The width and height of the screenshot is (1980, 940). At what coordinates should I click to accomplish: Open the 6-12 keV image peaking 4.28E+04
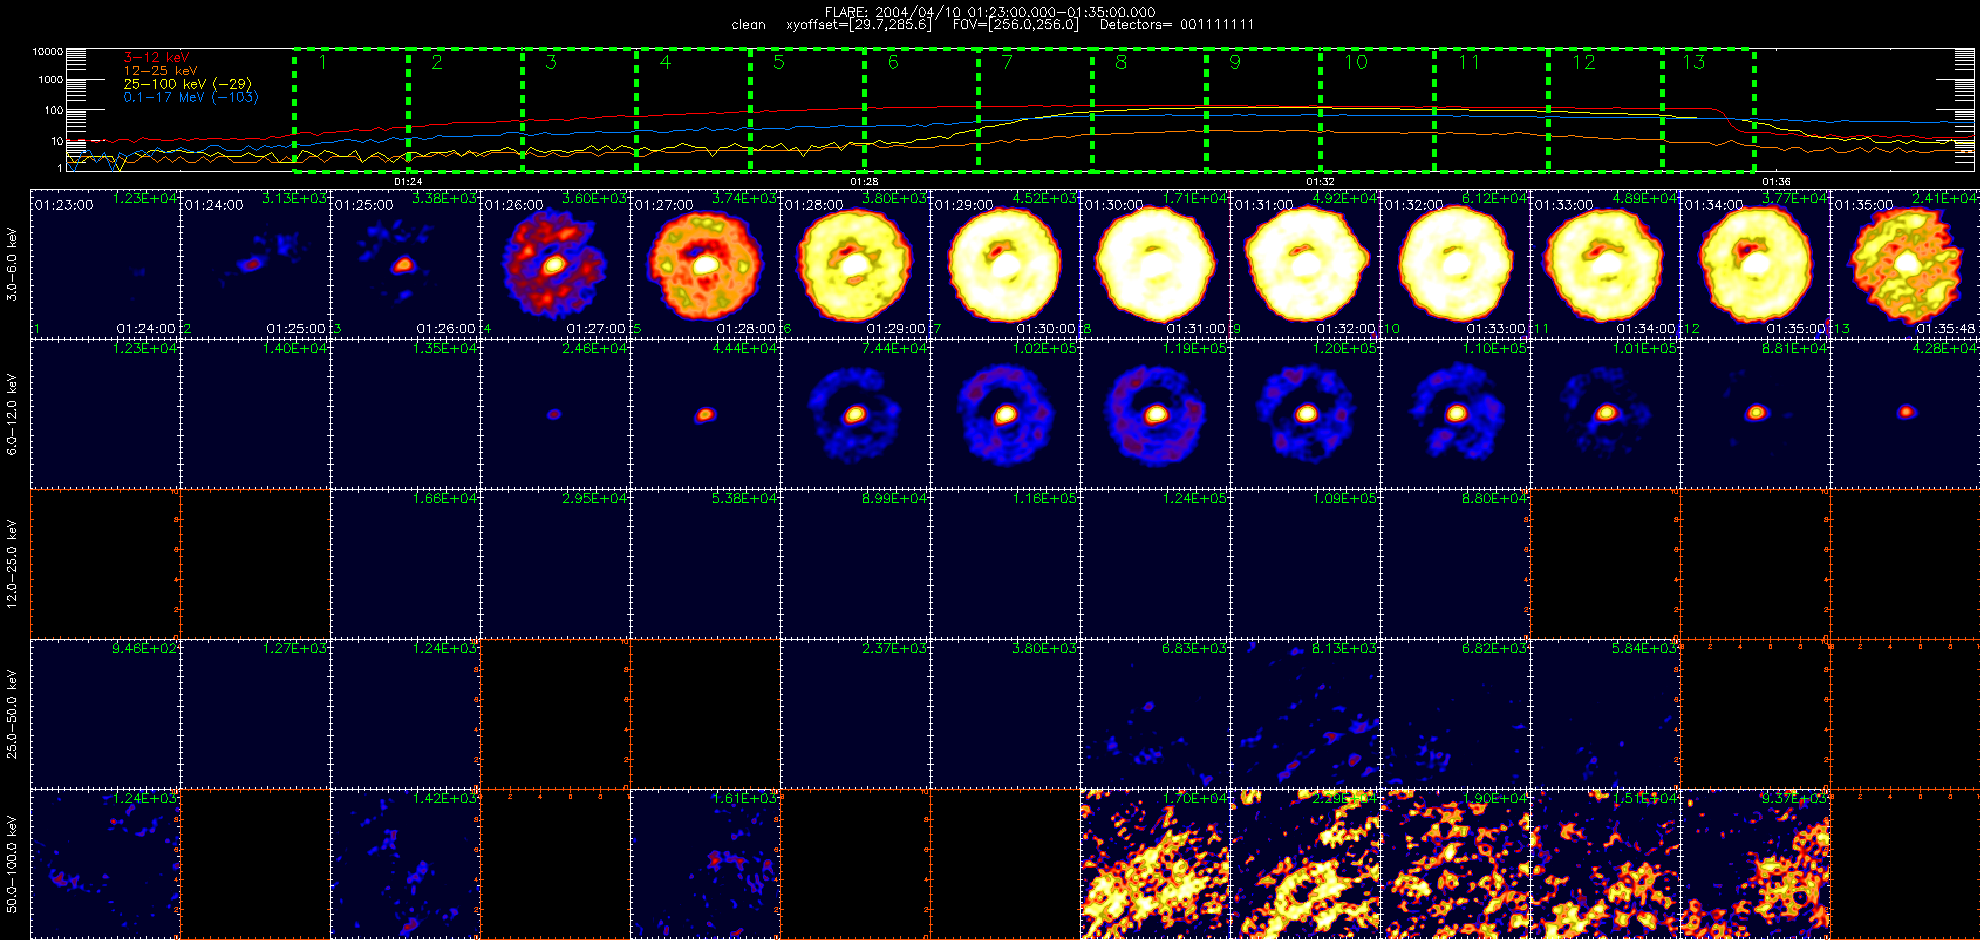(1905, 414)
